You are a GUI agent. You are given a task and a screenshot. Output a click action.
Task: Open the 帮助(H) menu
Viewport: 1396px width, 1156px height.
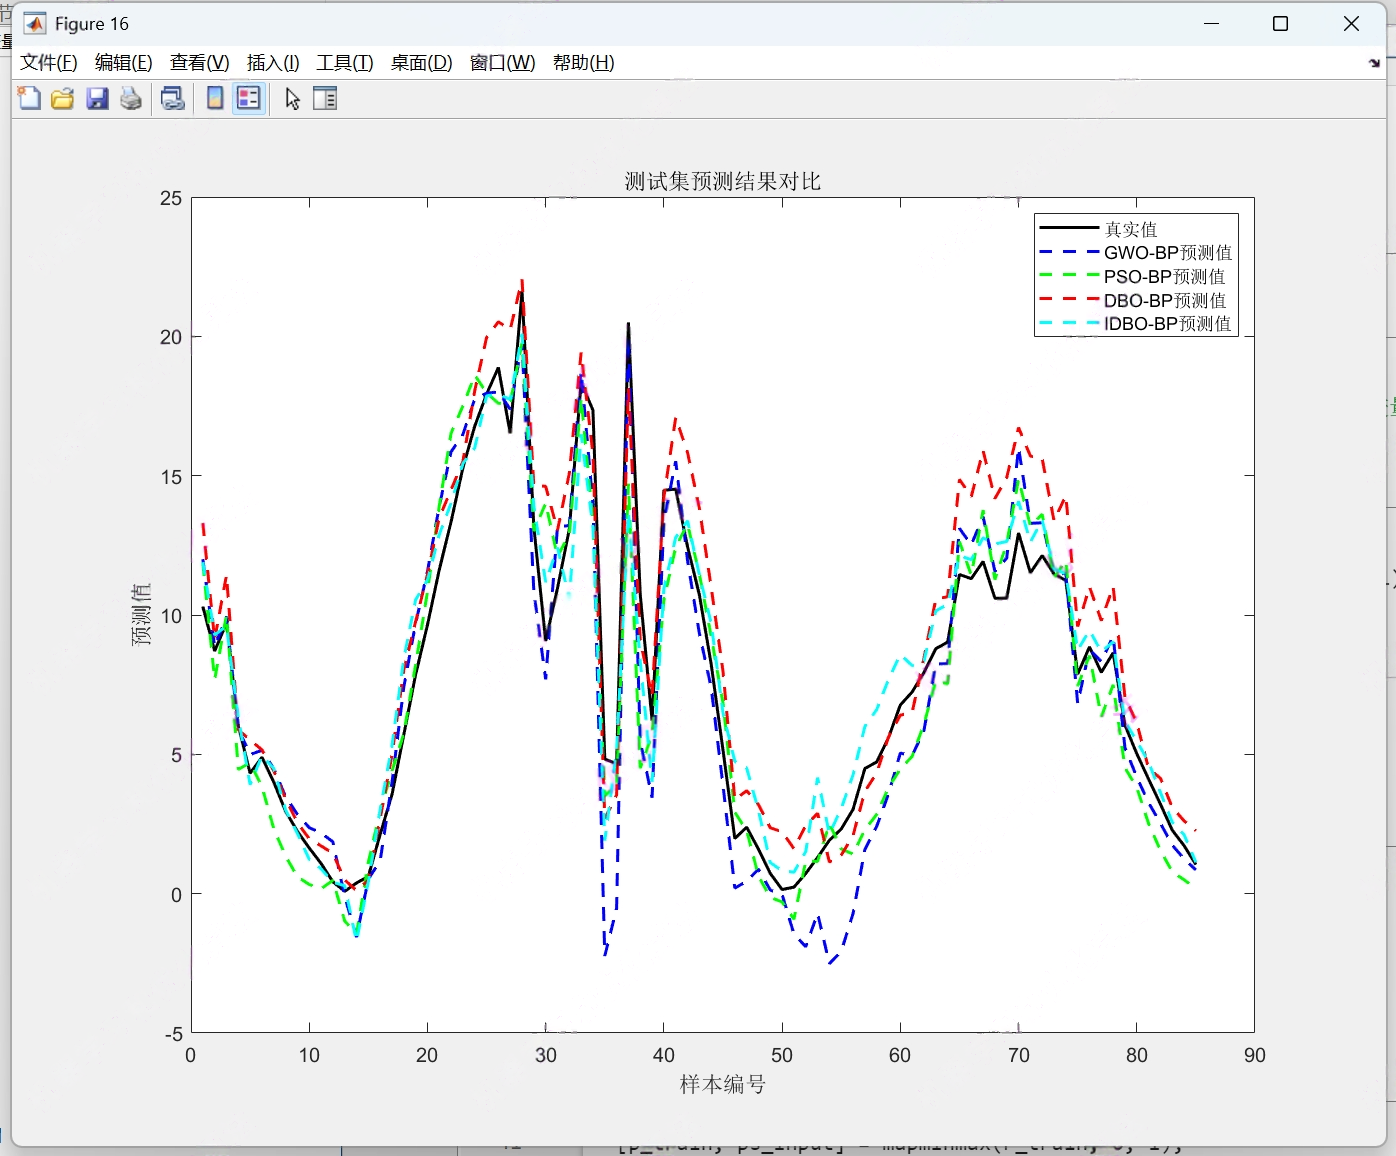point(584,63)
